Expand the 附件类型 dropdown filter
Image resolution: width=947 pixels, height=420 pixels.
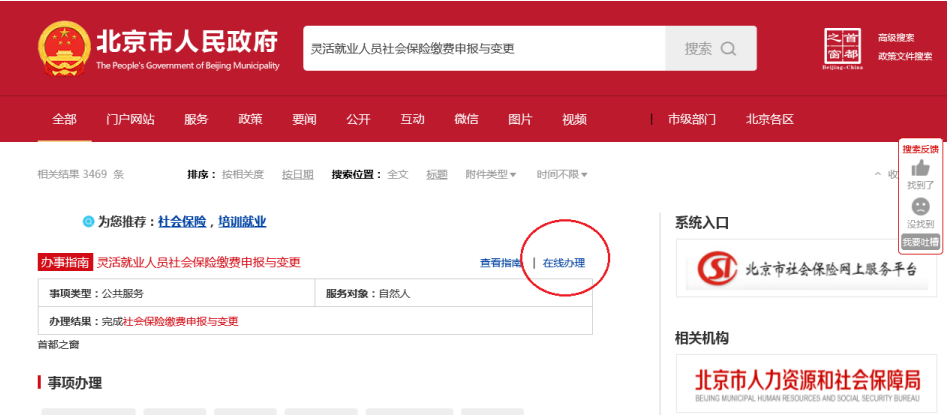pyautogui.click(x=490, y=174)
